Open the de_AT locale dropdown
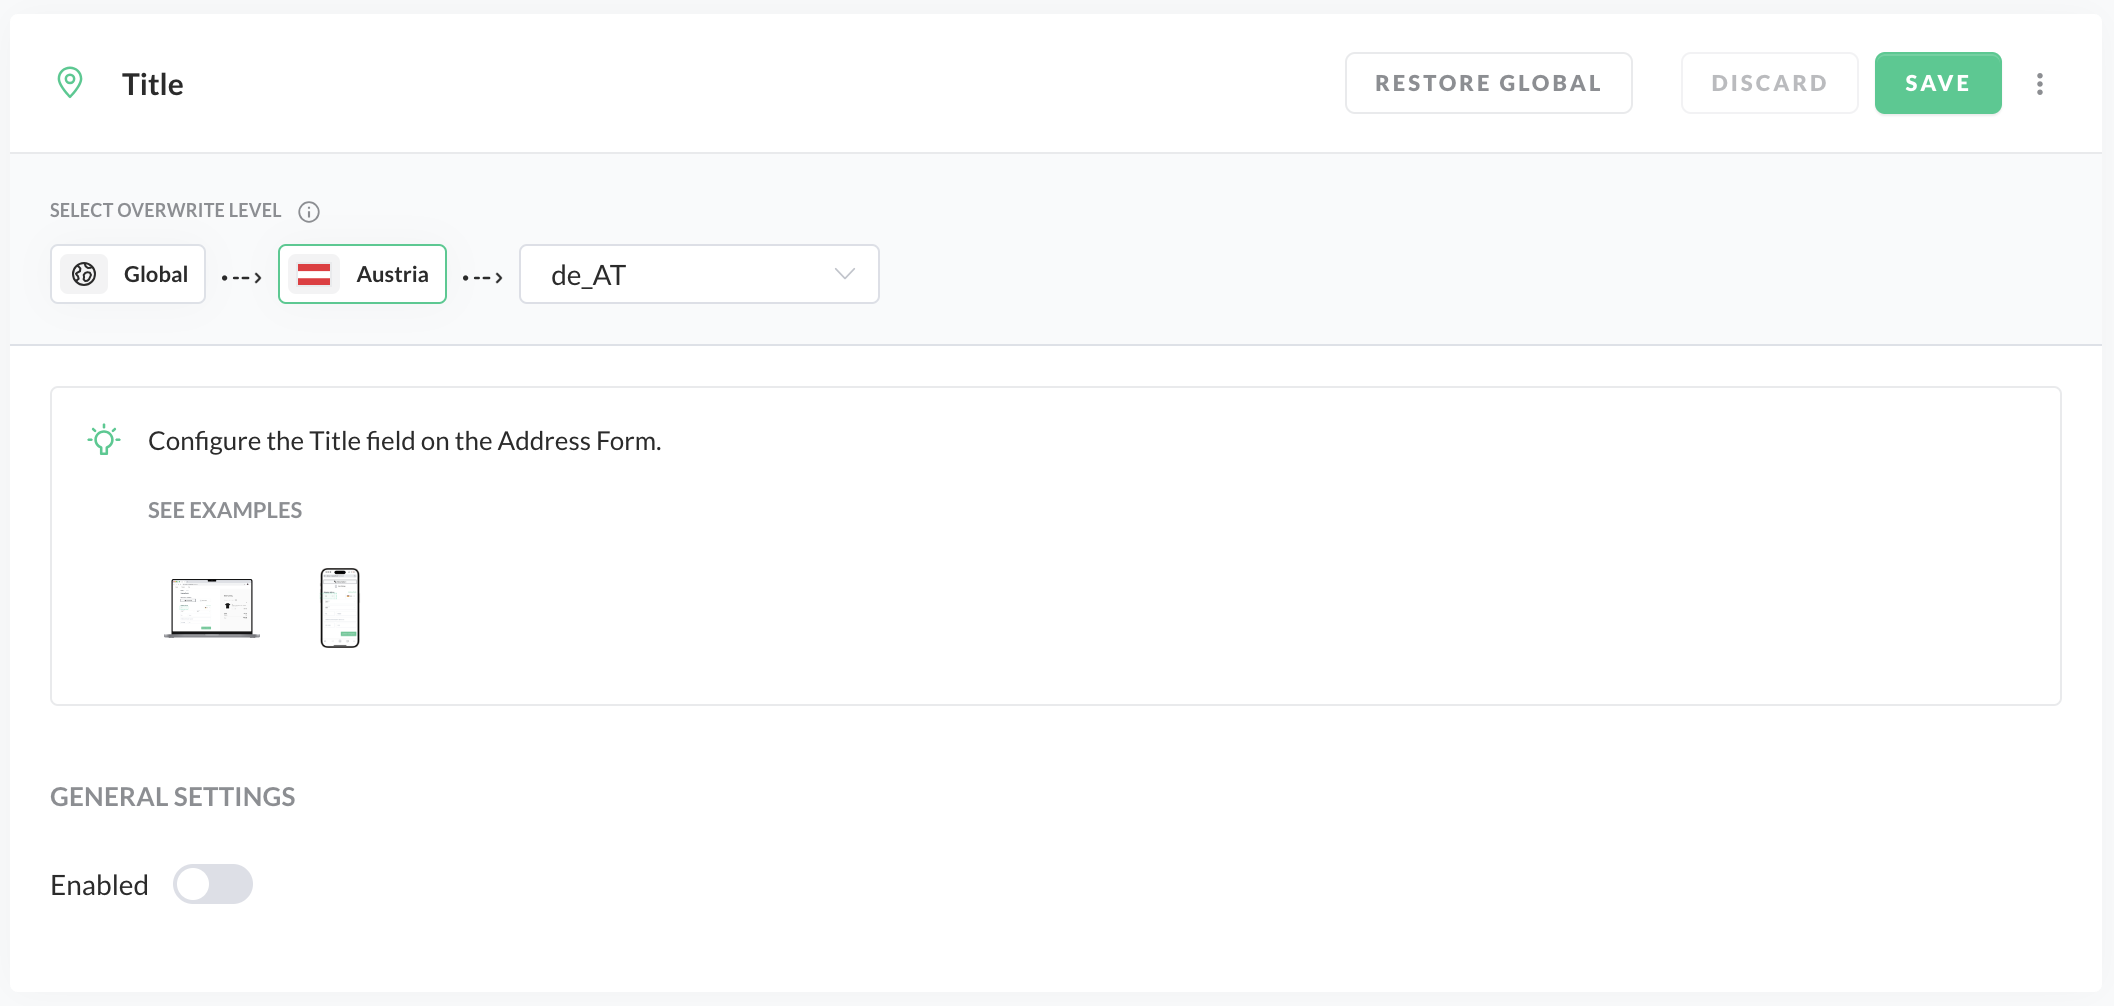 (x=698, y=274)
